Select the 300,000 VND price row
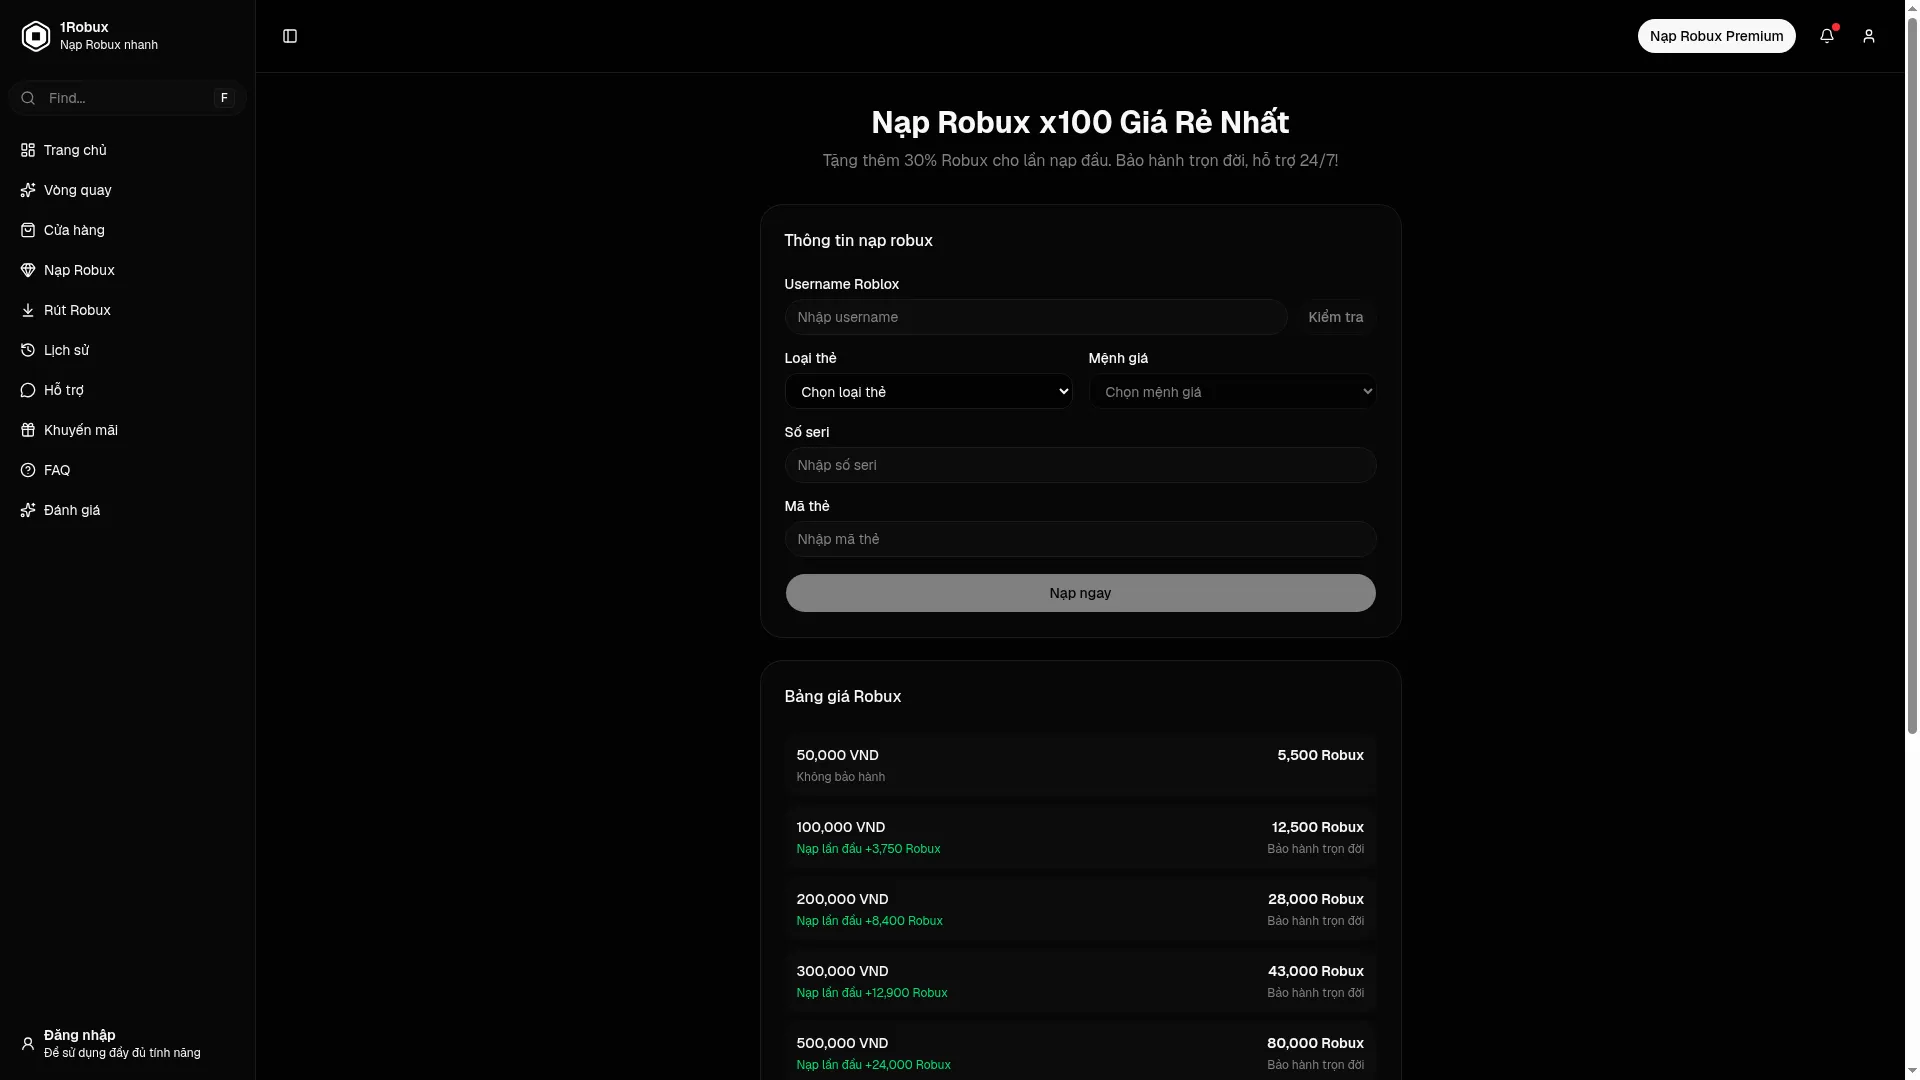 coord(1080,981)
